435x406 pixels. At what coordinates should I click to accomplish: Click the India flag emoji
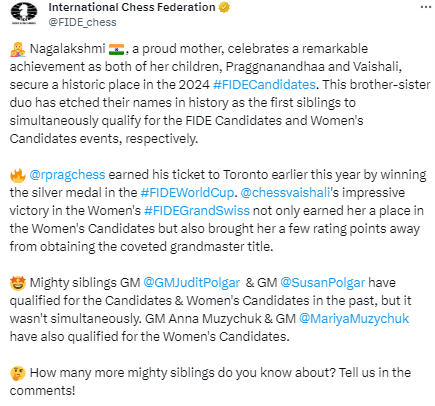pyautogui.click(x=116, y=49)
